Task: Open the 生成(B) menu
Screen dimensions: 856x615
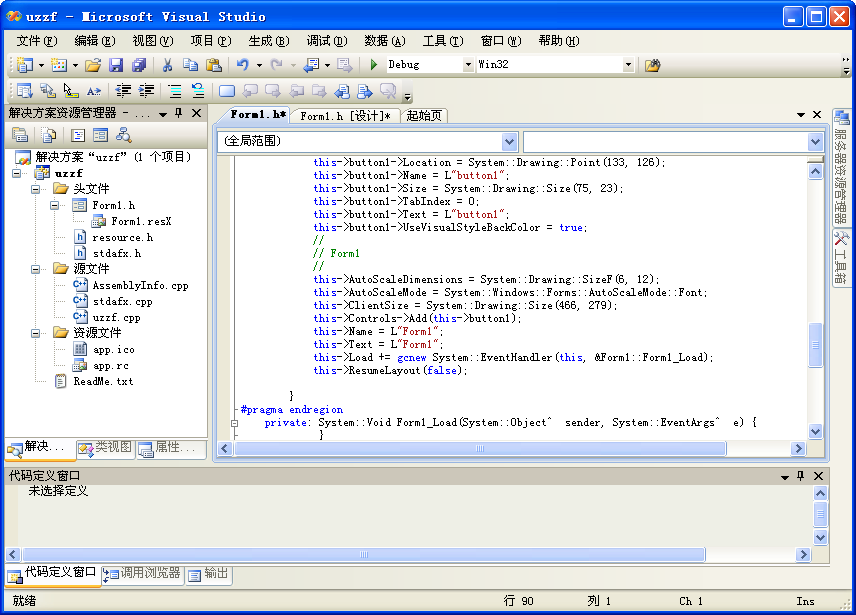Action: (269, 41)
